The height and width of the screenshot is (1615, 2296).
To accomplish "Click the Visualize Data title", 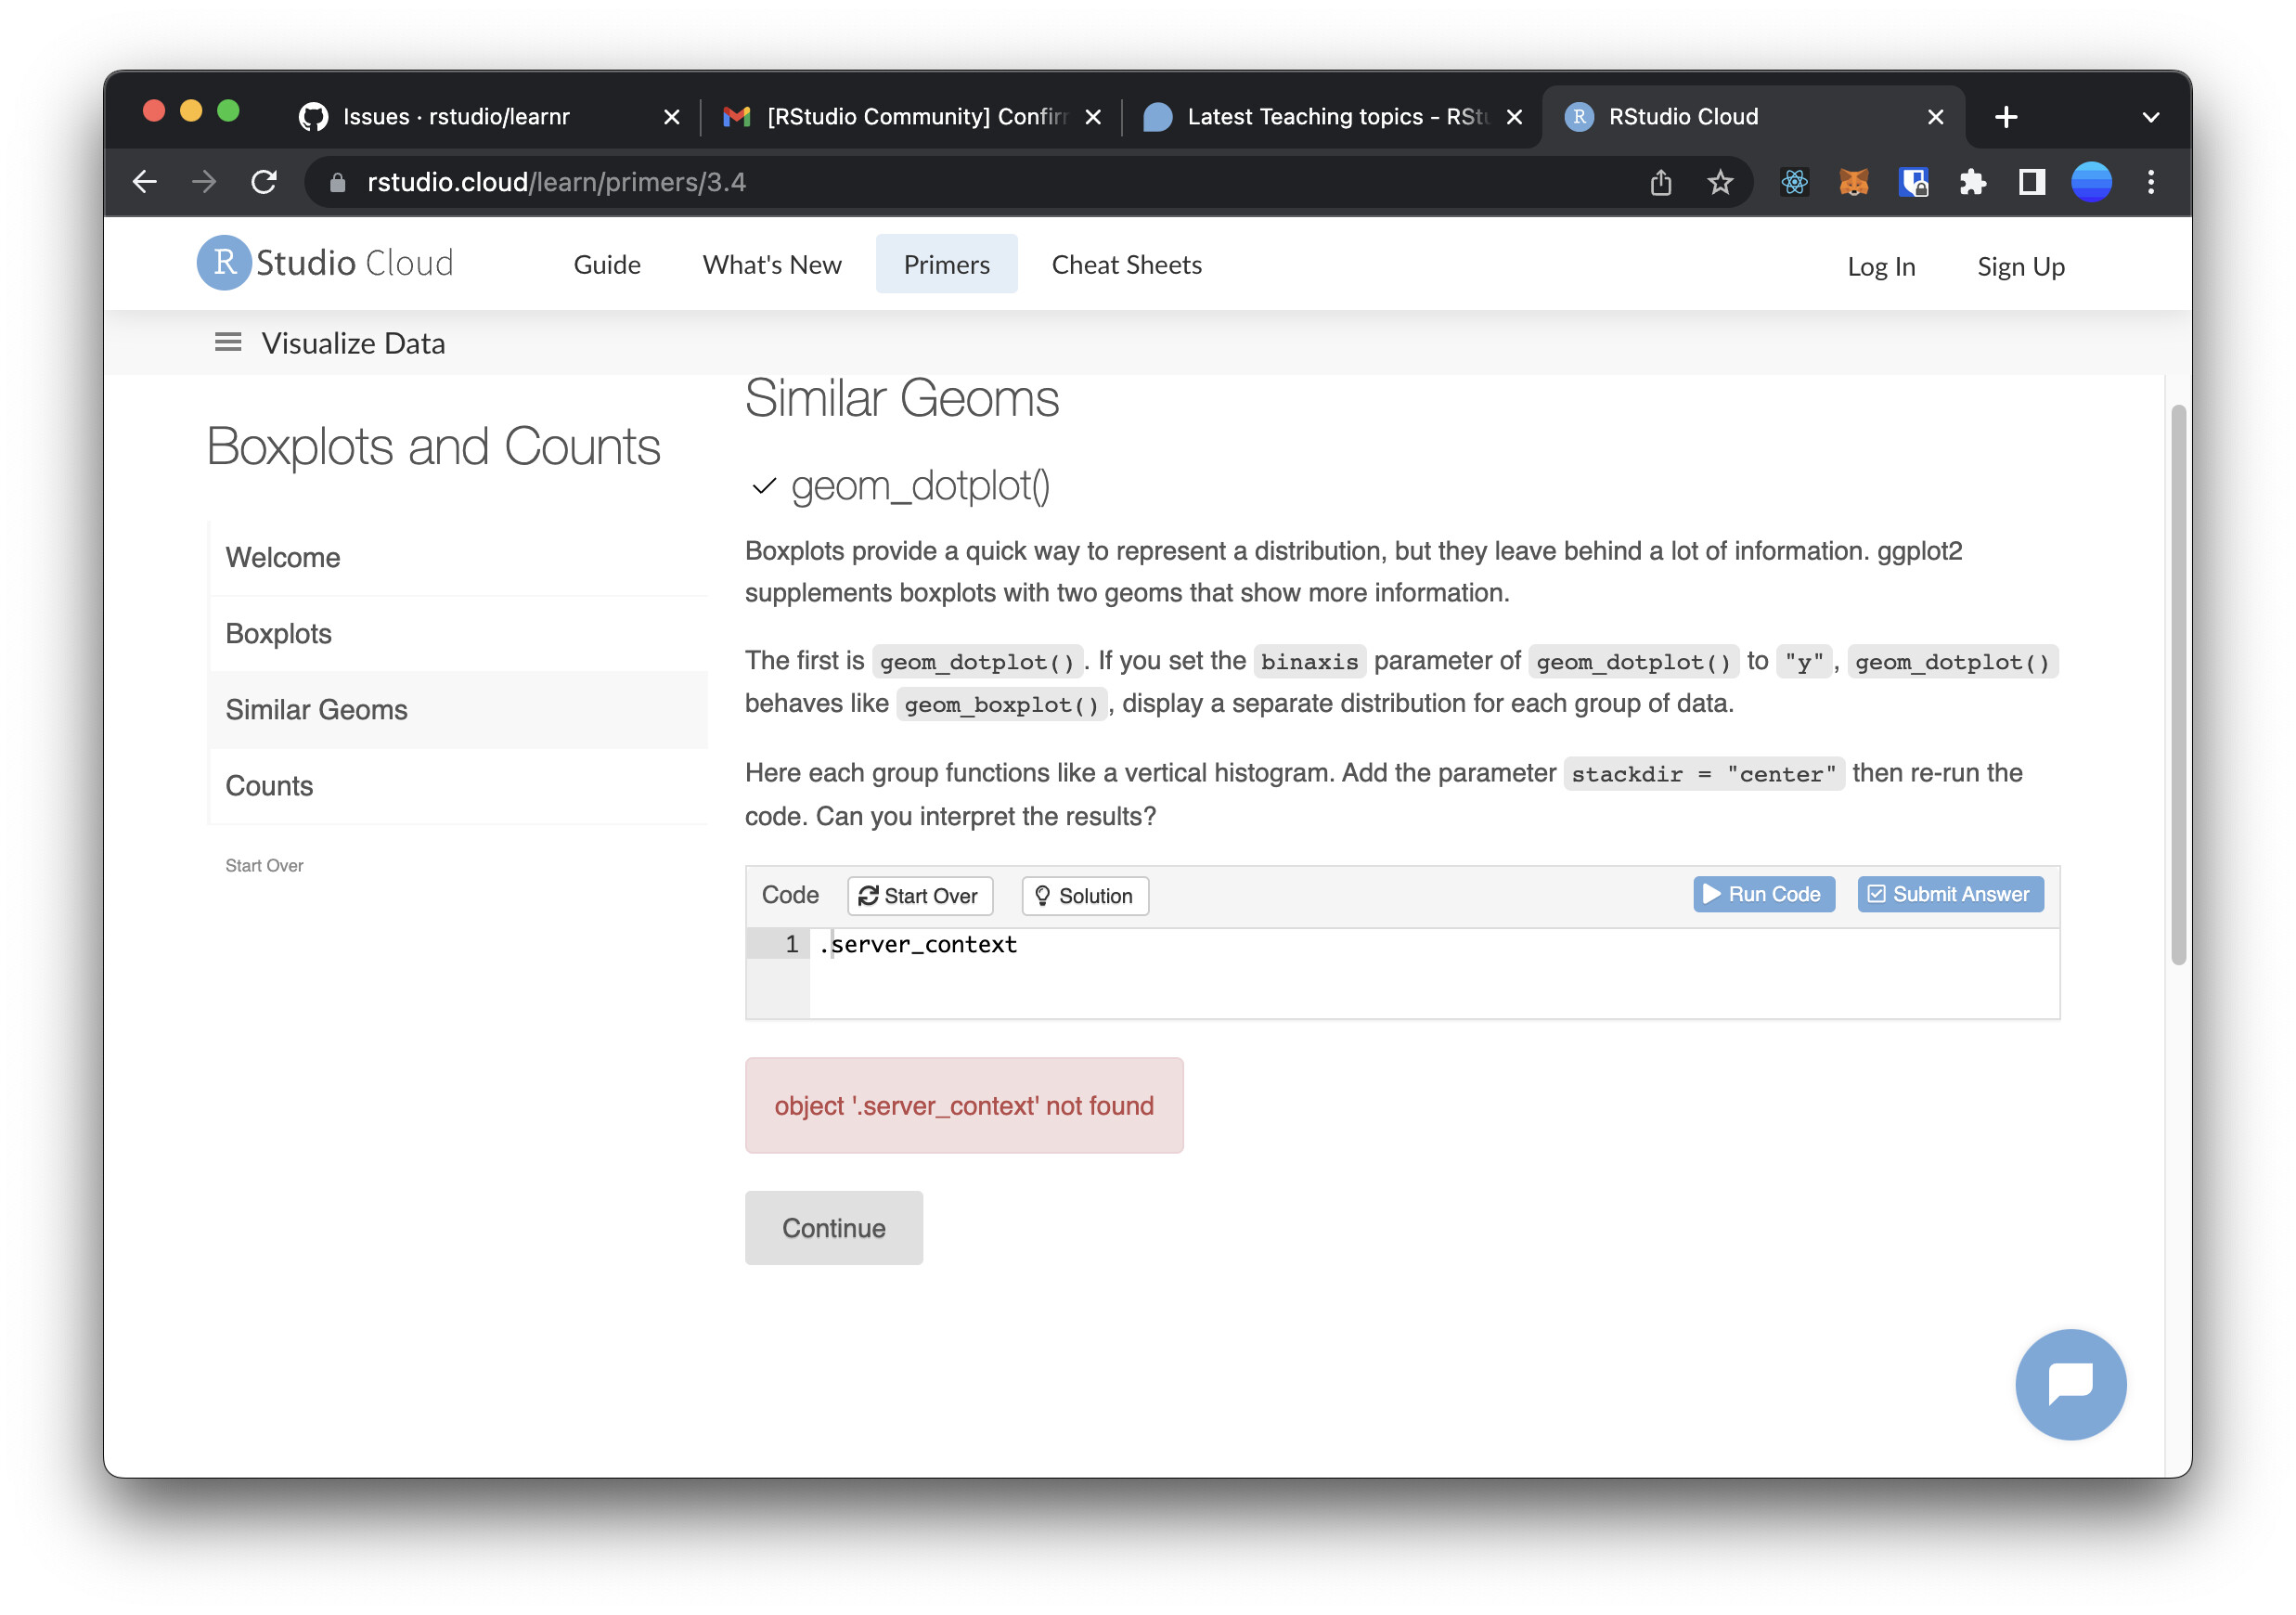I will (x=353, y=343).
